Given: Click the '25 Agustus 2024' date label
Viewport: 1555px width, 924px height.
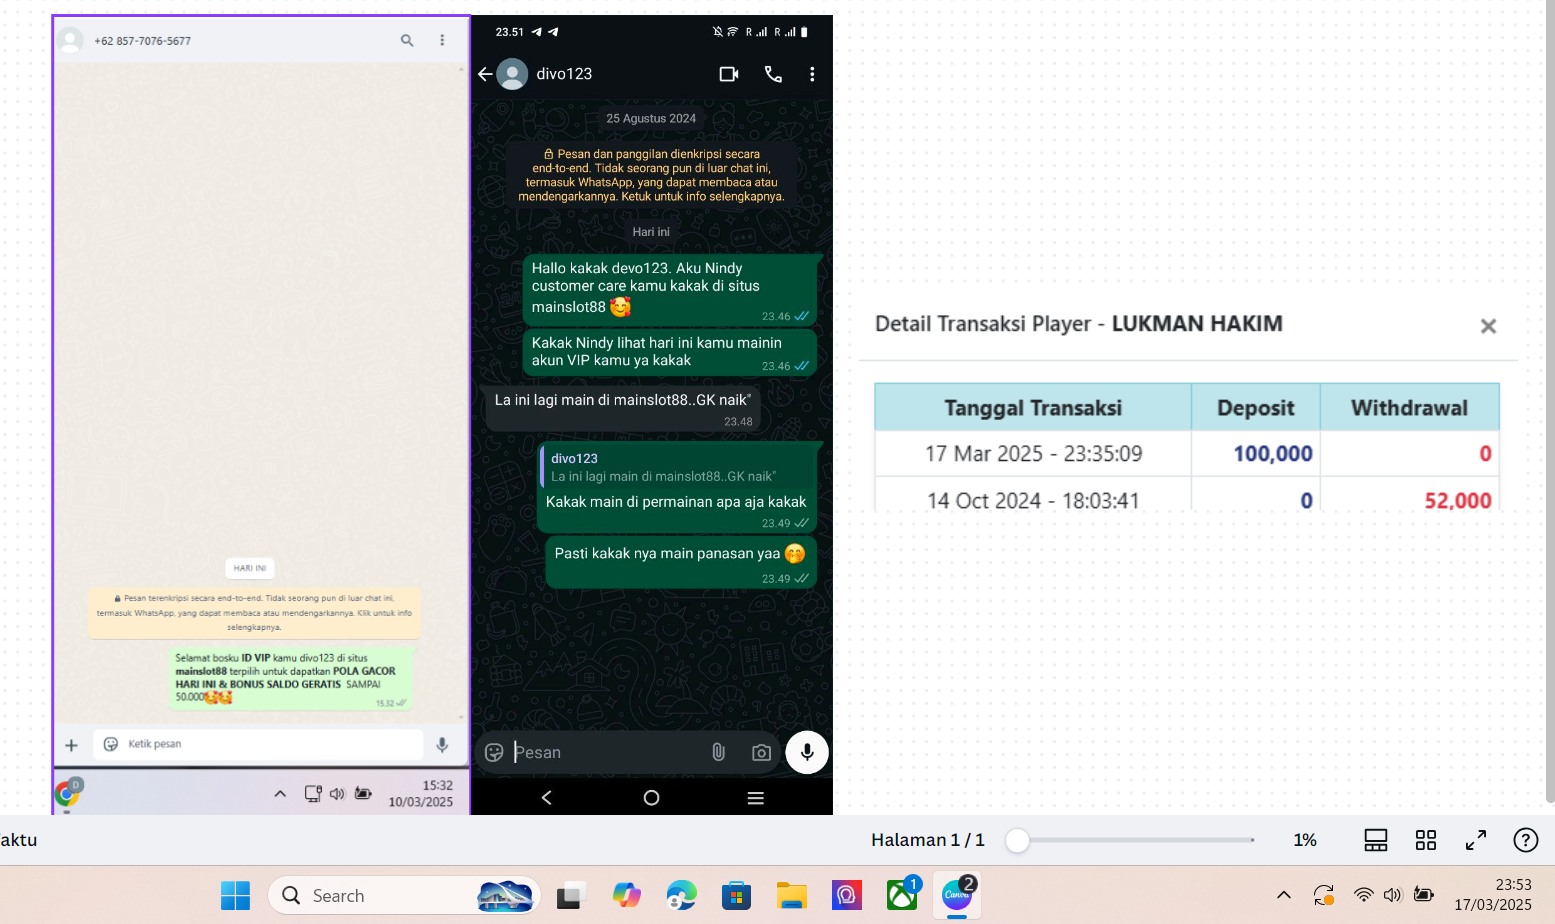Looking at the screenshot, I should pyautogui.click(x=651, y=118).
